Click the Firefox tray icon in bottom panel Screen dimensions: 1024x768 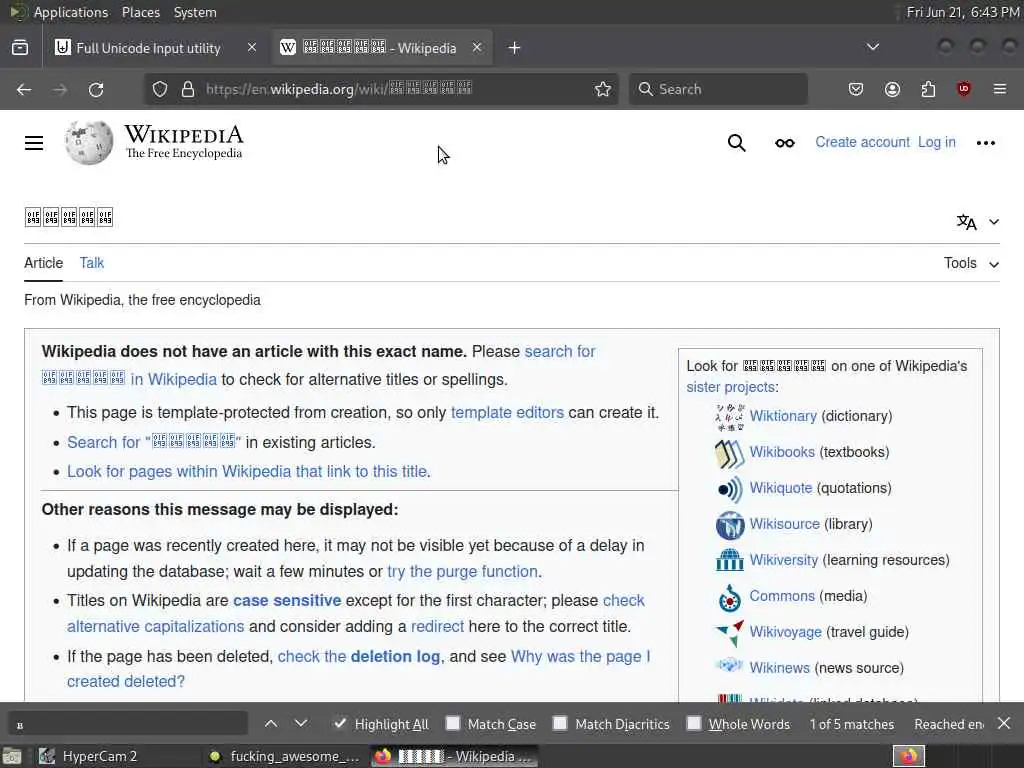tap(908, 756)
